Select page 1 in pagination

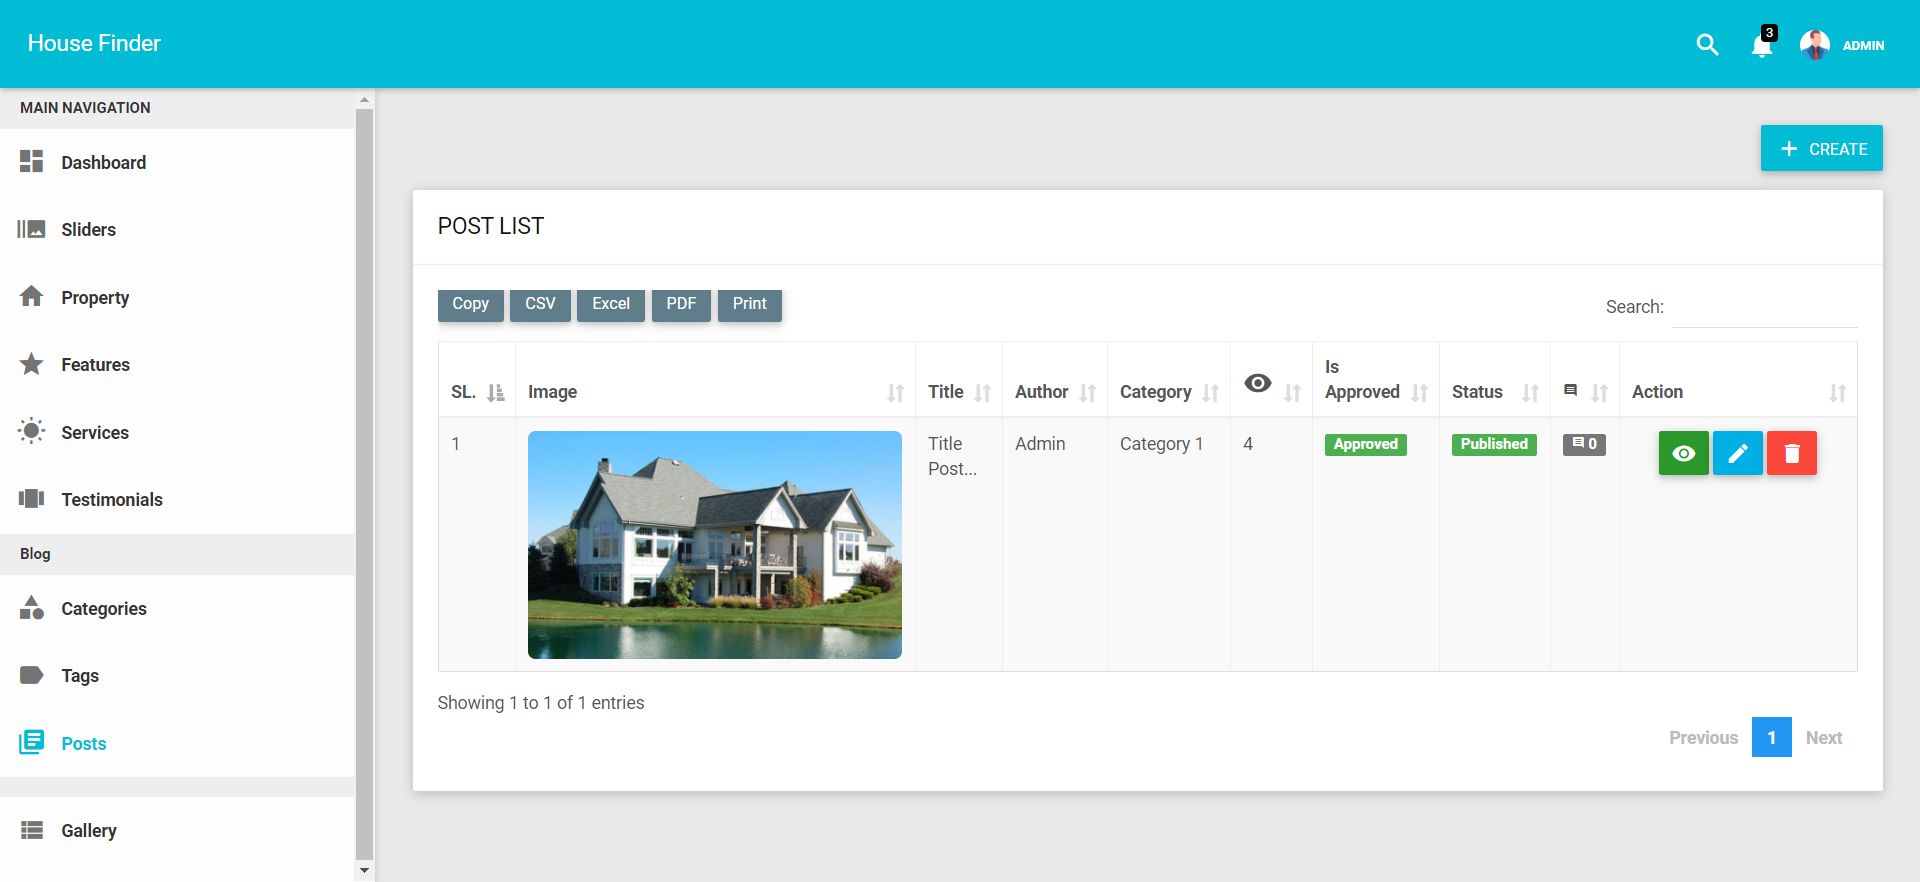[x=1771, y=737]
